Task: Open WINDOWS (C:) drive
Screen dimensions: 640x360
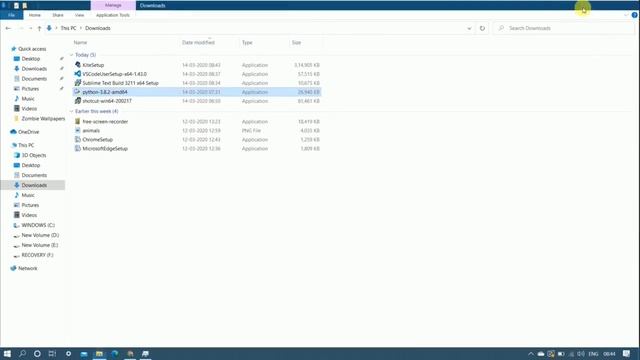Action: pyautogui.click(x=38, y=225)
